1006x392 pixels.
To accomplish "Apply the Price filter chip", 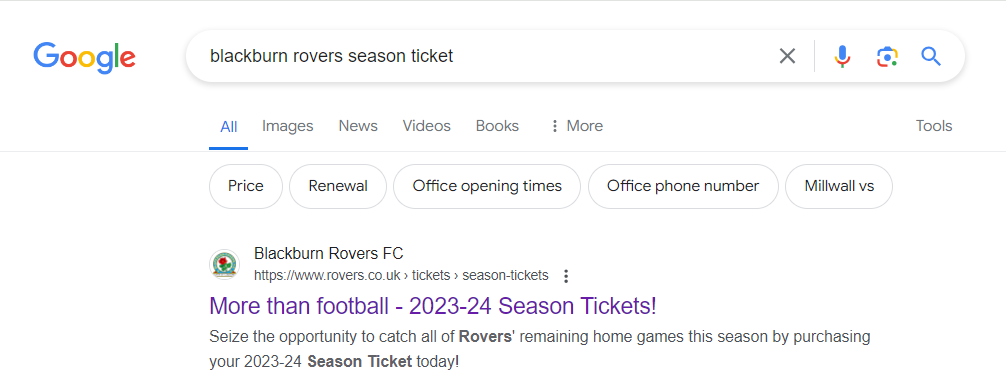I will tap(246, 186).
